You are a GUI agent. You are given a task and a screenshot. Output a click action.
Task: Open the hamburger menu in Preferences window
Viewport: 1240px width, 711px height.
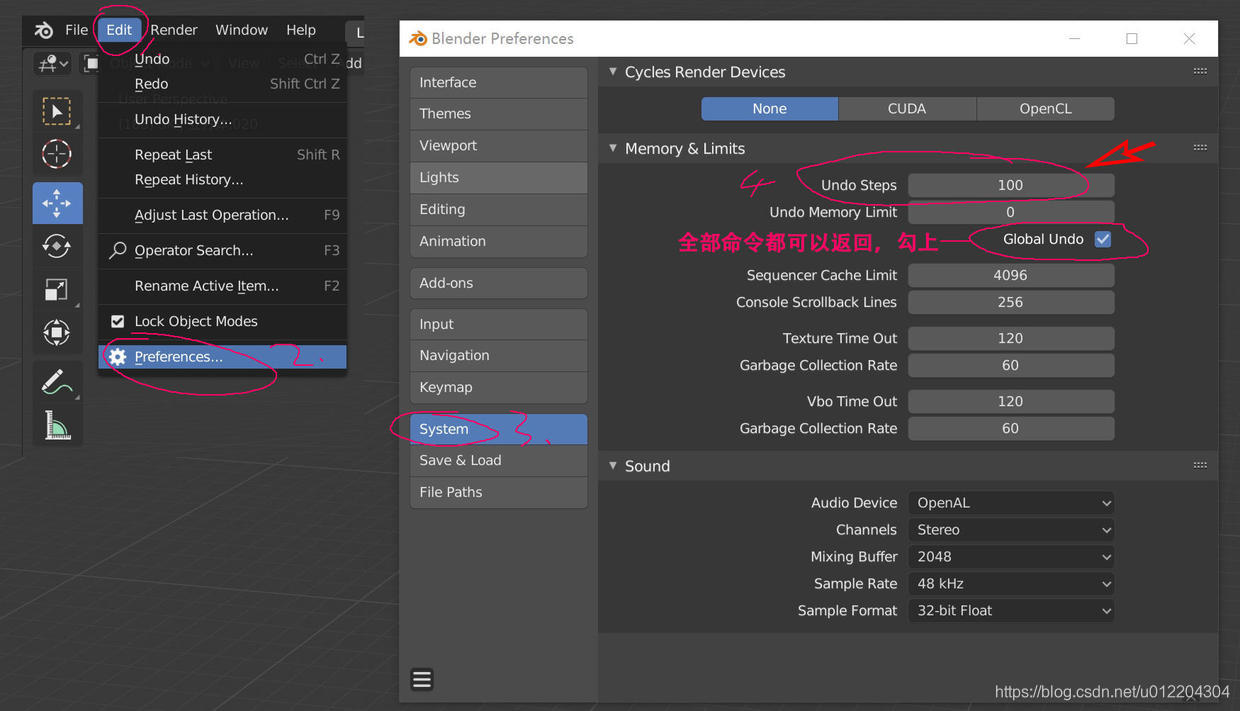point(422,679)
